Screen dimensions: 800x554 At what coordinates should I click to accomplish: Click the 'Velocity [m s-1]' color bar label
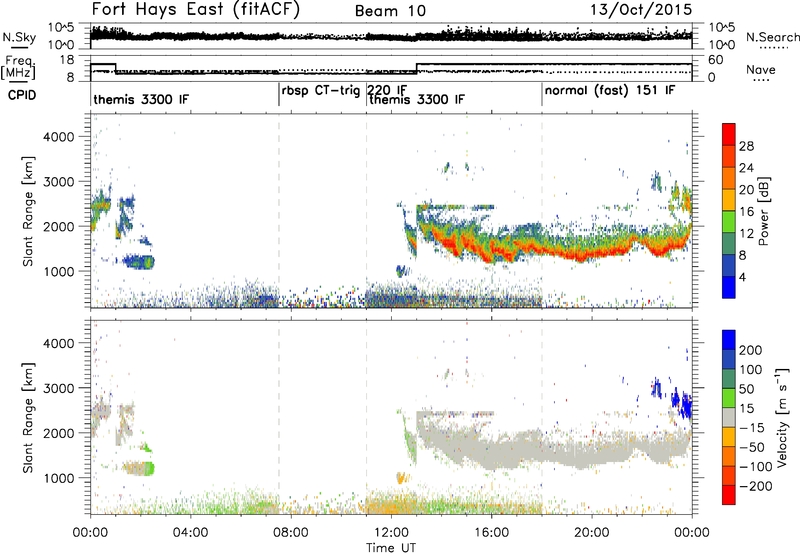coord(782,418)
